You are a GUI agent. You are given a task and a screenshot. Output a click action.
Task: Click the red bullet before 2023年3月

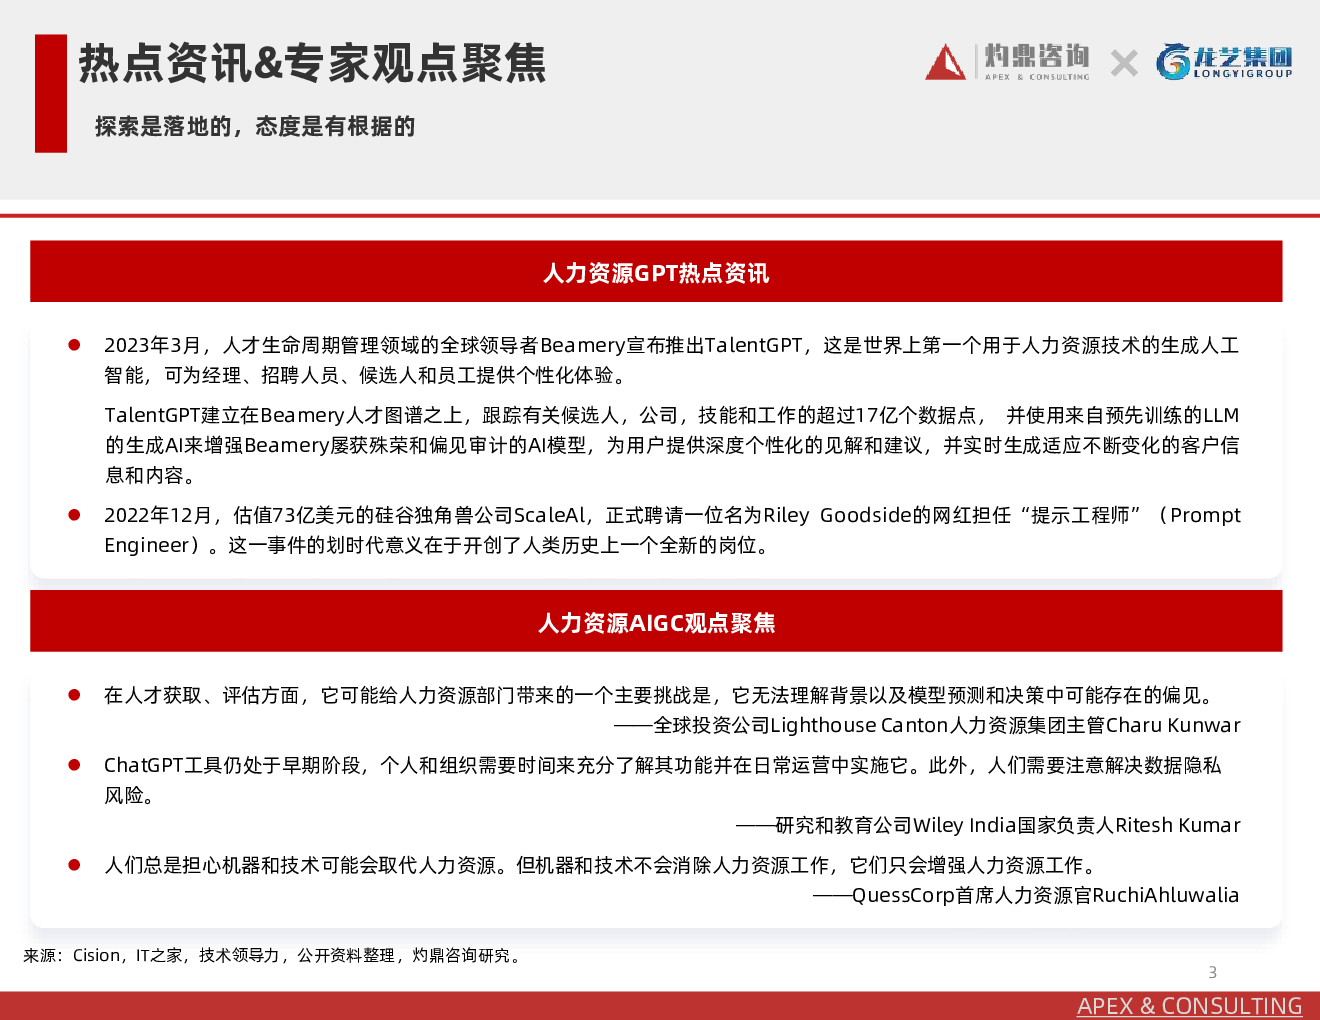[74, 345]
